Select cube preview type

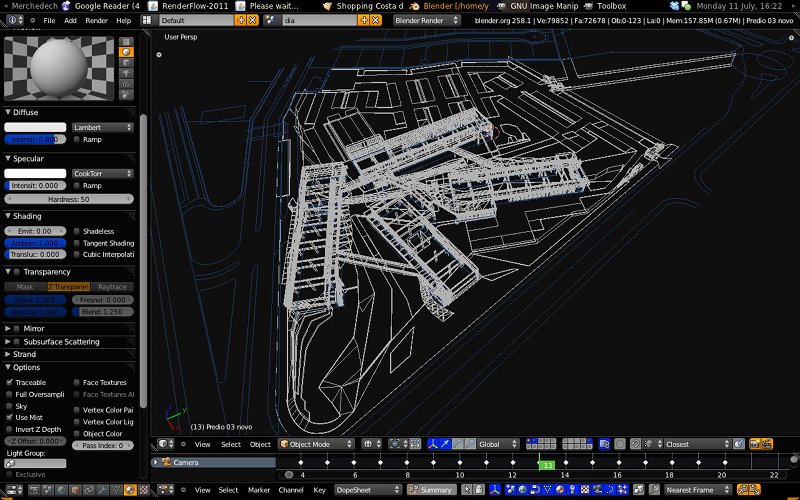(126, 63)
